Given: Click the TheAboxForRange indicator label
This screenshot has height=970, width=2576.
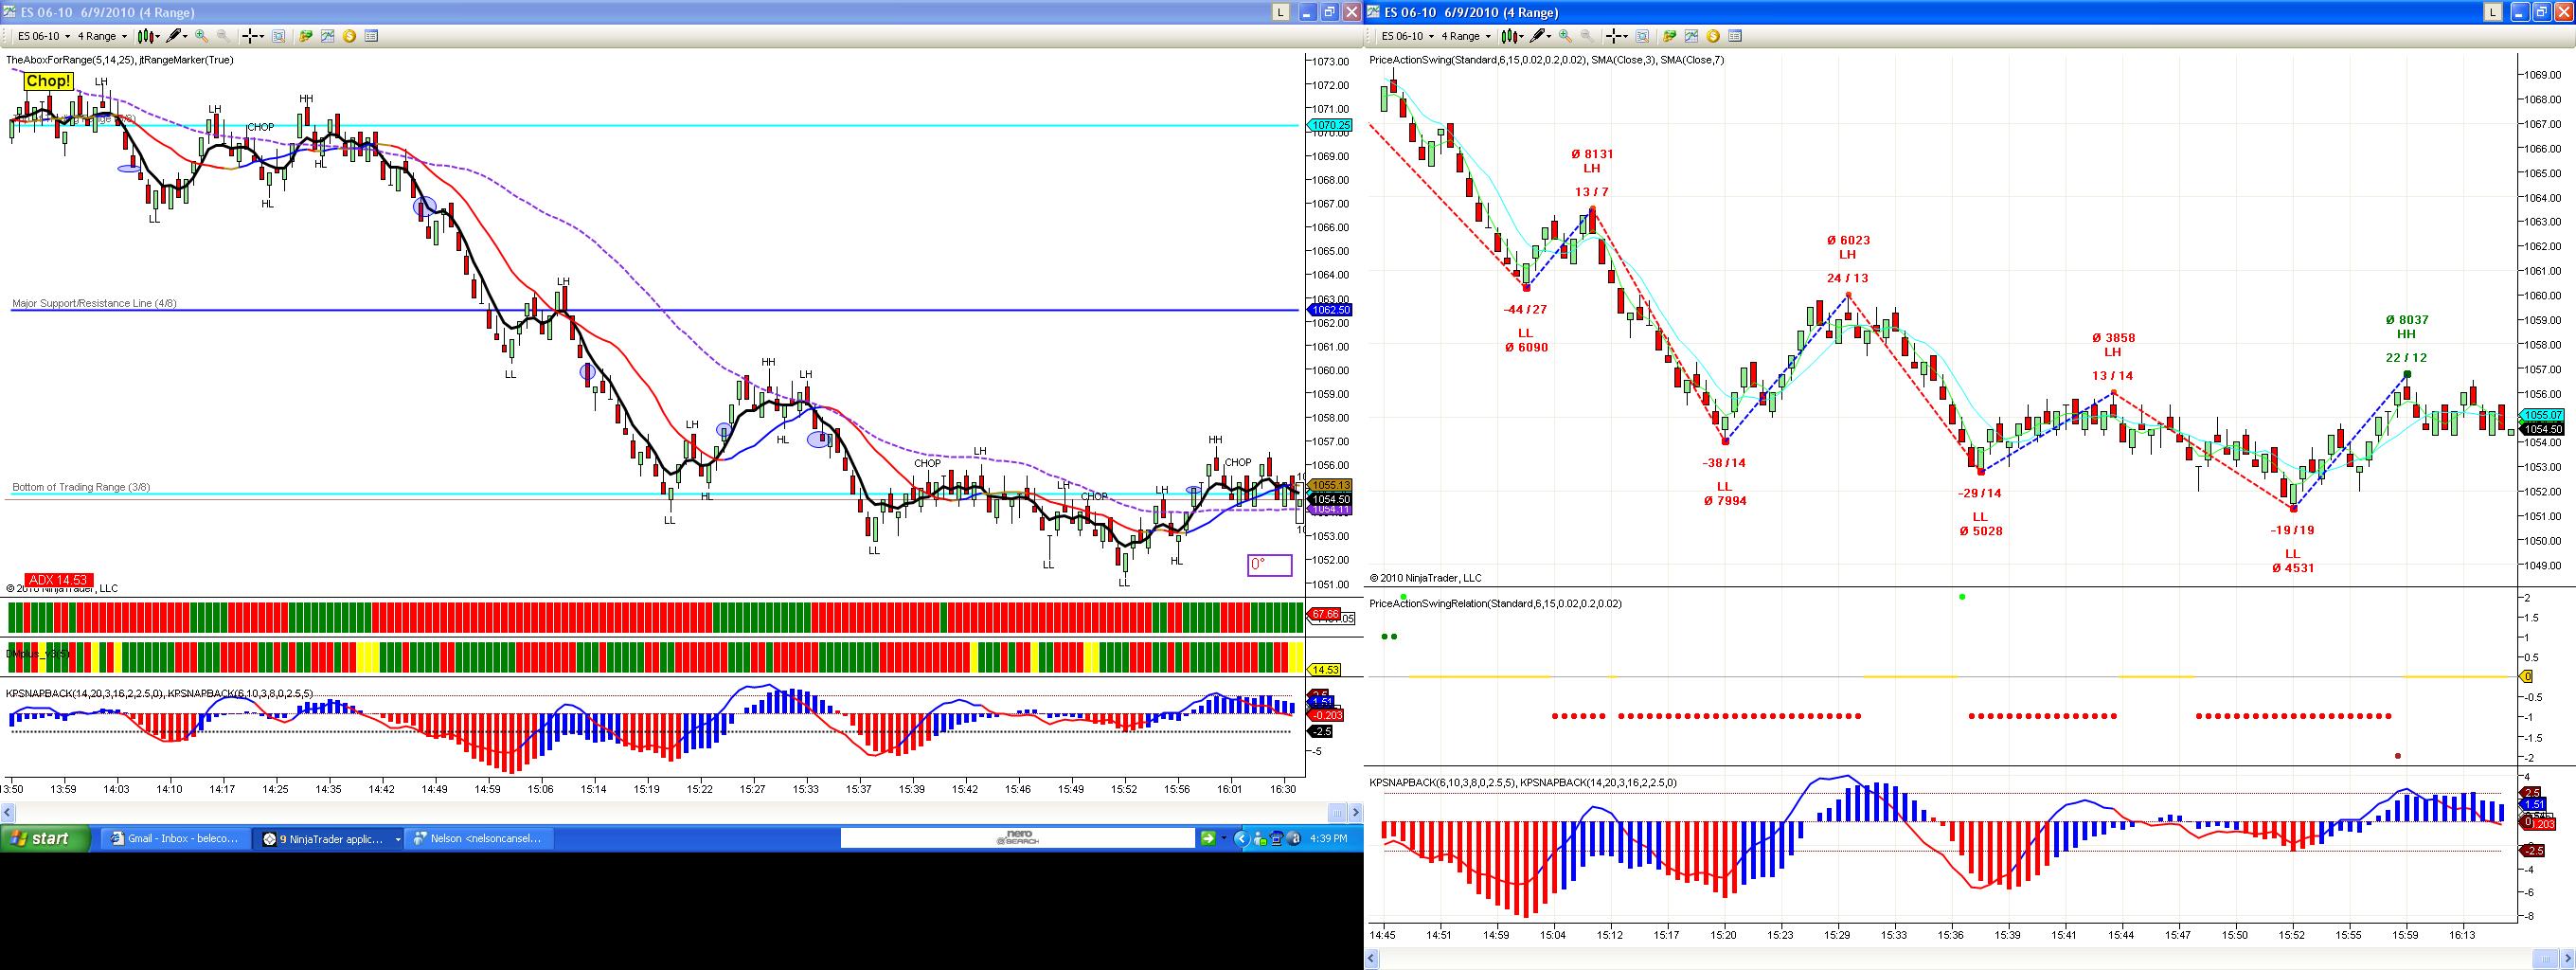Looking at the screenshot, I should 121,60.
